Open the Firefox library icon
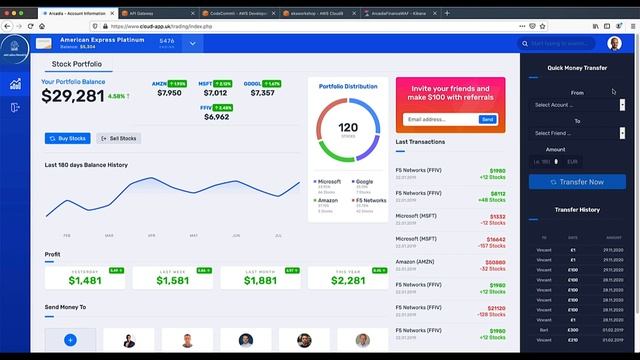Viewport: 640px width, 360px height. pyautogui.click(x=596, y=26)
